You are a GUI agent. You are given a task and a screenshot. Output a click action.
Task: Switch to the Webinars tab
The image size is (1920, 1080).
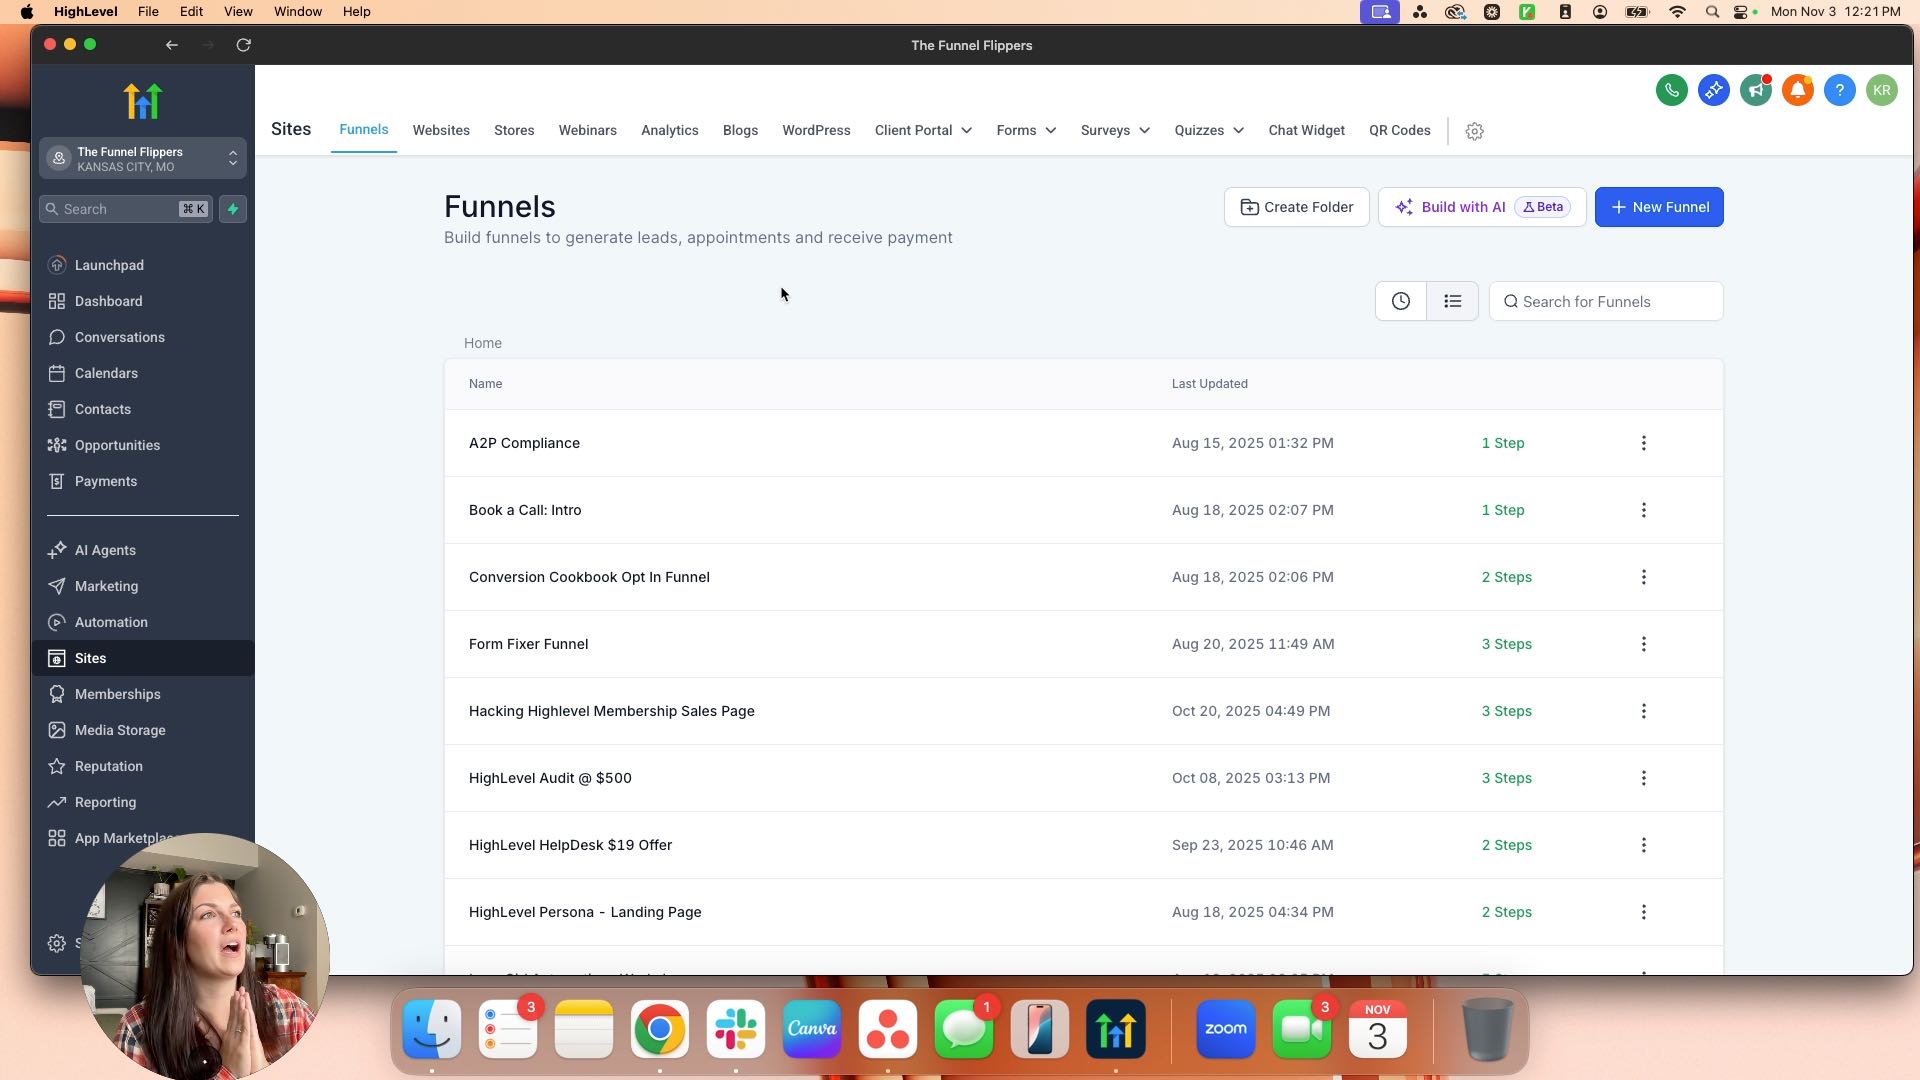pos(587,131)
